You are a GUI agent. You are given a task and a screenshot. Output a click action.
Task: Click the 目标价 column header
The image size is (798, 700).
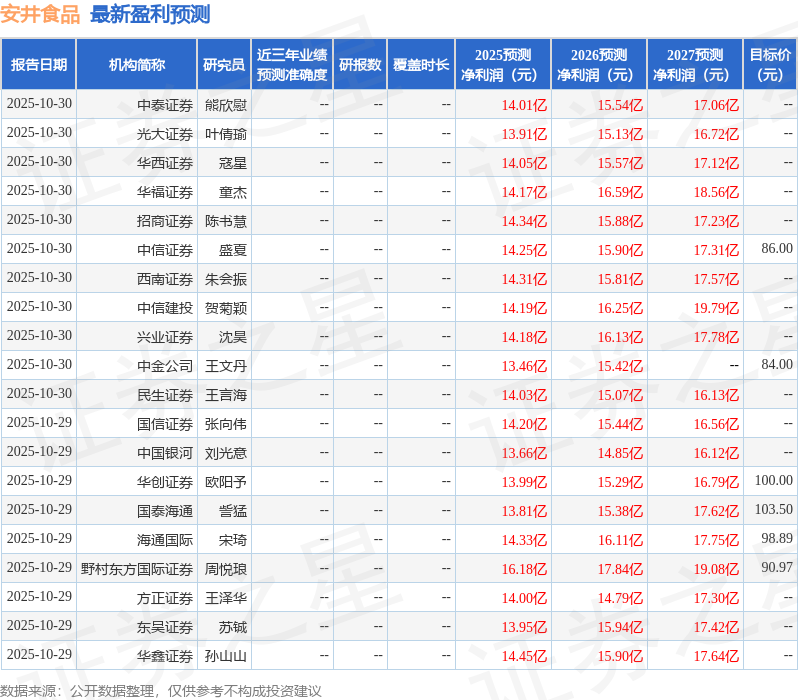pos(770,65)
